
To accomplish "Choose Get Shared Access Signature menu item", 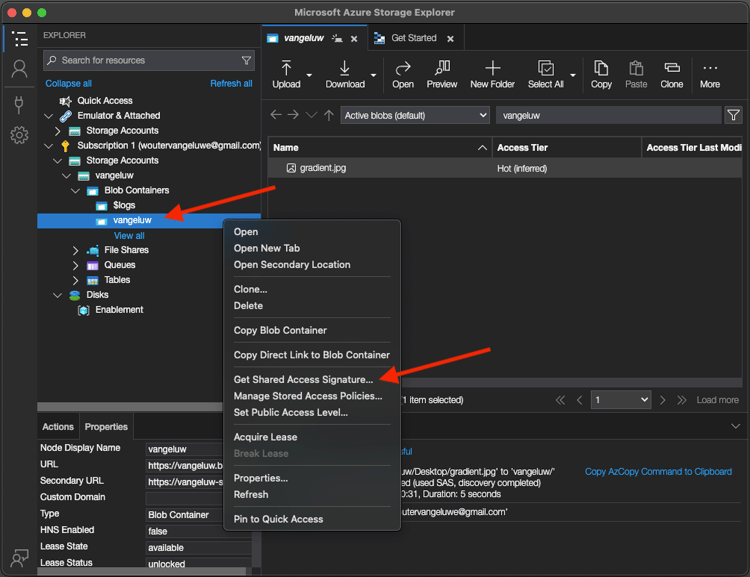I will 303,380.
